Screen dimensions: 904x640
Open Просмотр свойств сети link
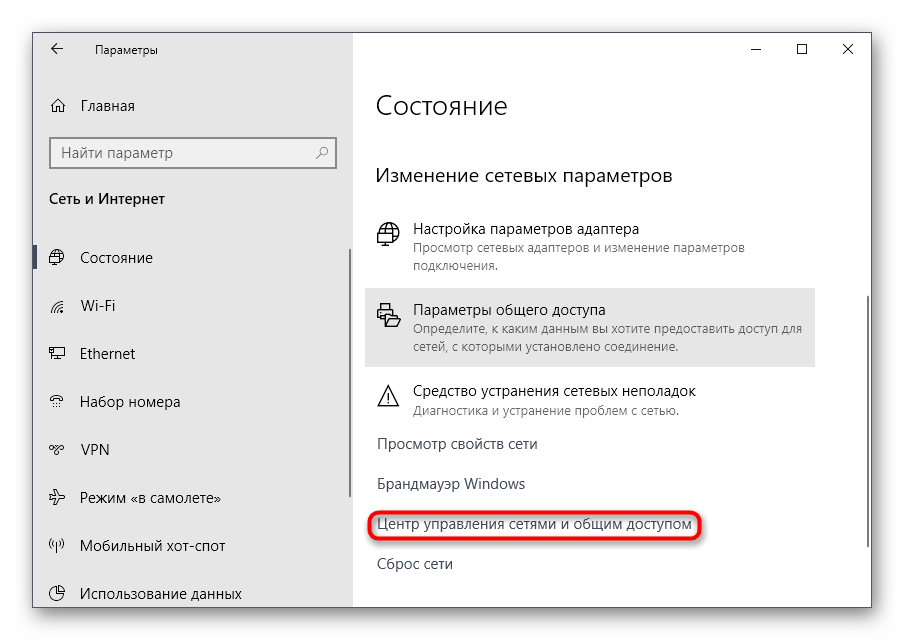(457, 444)
